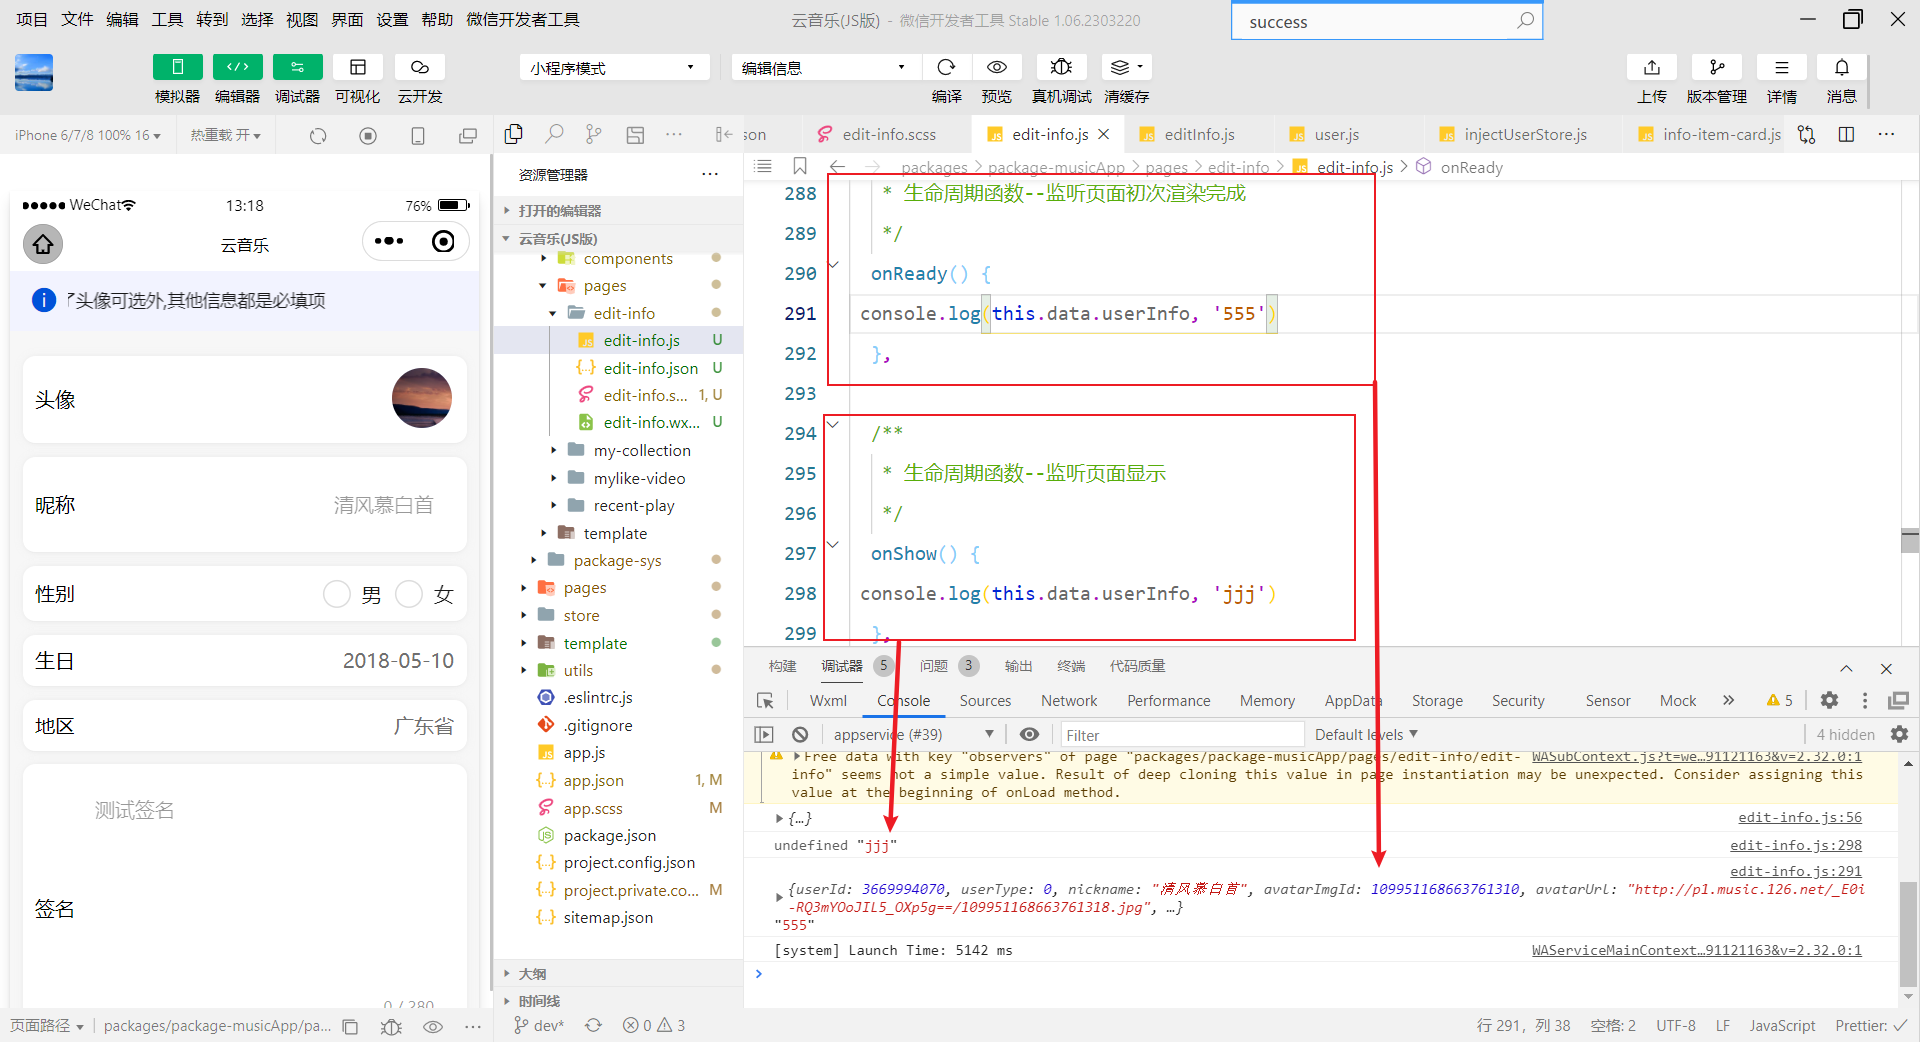Open version management icon
1920x1042 pixels.
point(1717,67)
